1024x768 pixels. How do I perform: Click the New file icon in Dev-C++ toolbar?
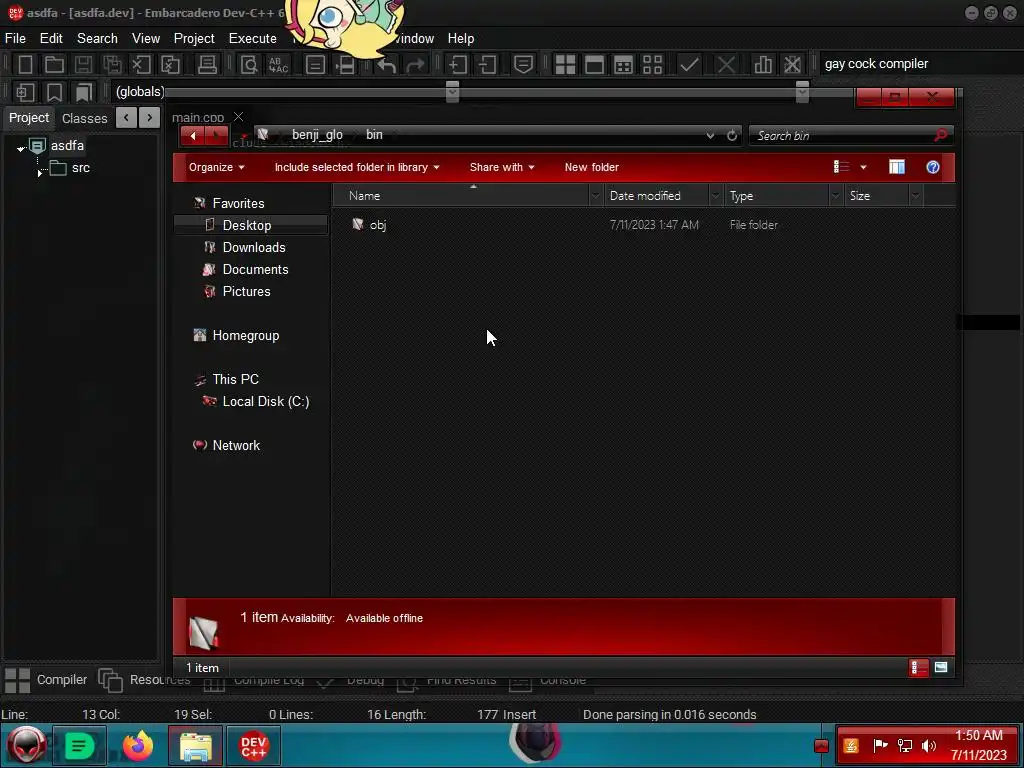tap(25, 64)
